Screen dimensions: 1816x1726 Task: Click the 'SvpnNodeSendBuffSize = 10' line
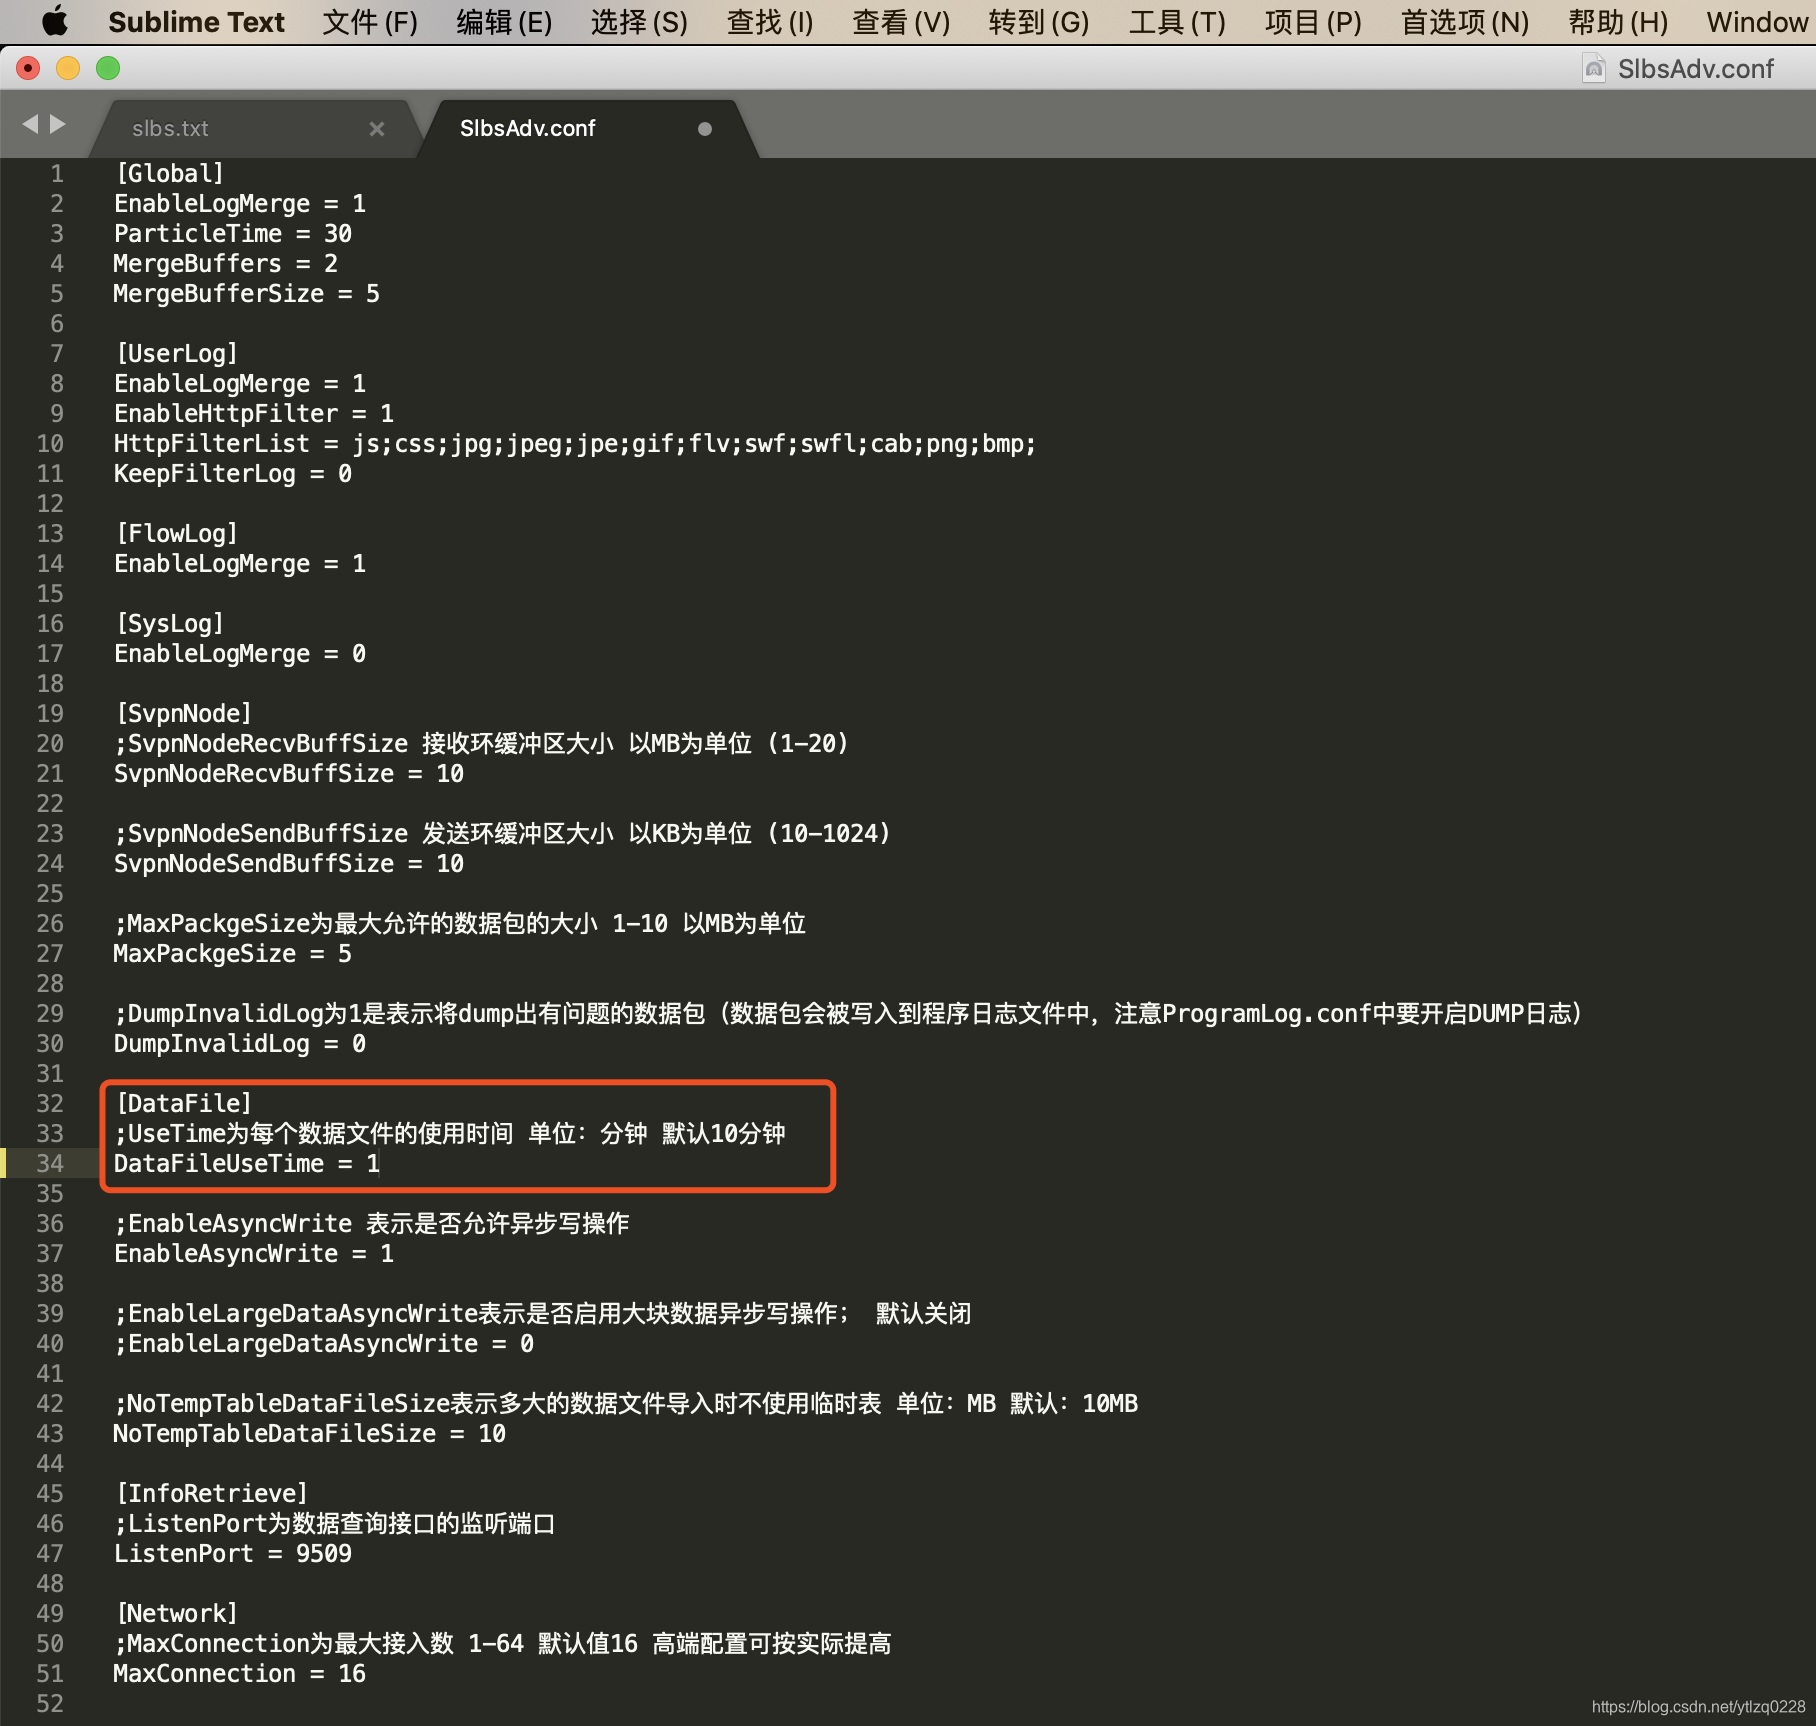288,863
